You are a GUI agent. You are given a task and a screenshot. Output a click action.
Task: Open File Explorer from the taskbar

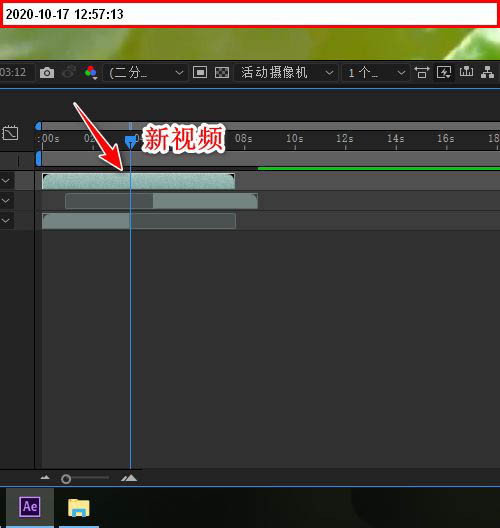pyautogui.click(x=79, y=508)
